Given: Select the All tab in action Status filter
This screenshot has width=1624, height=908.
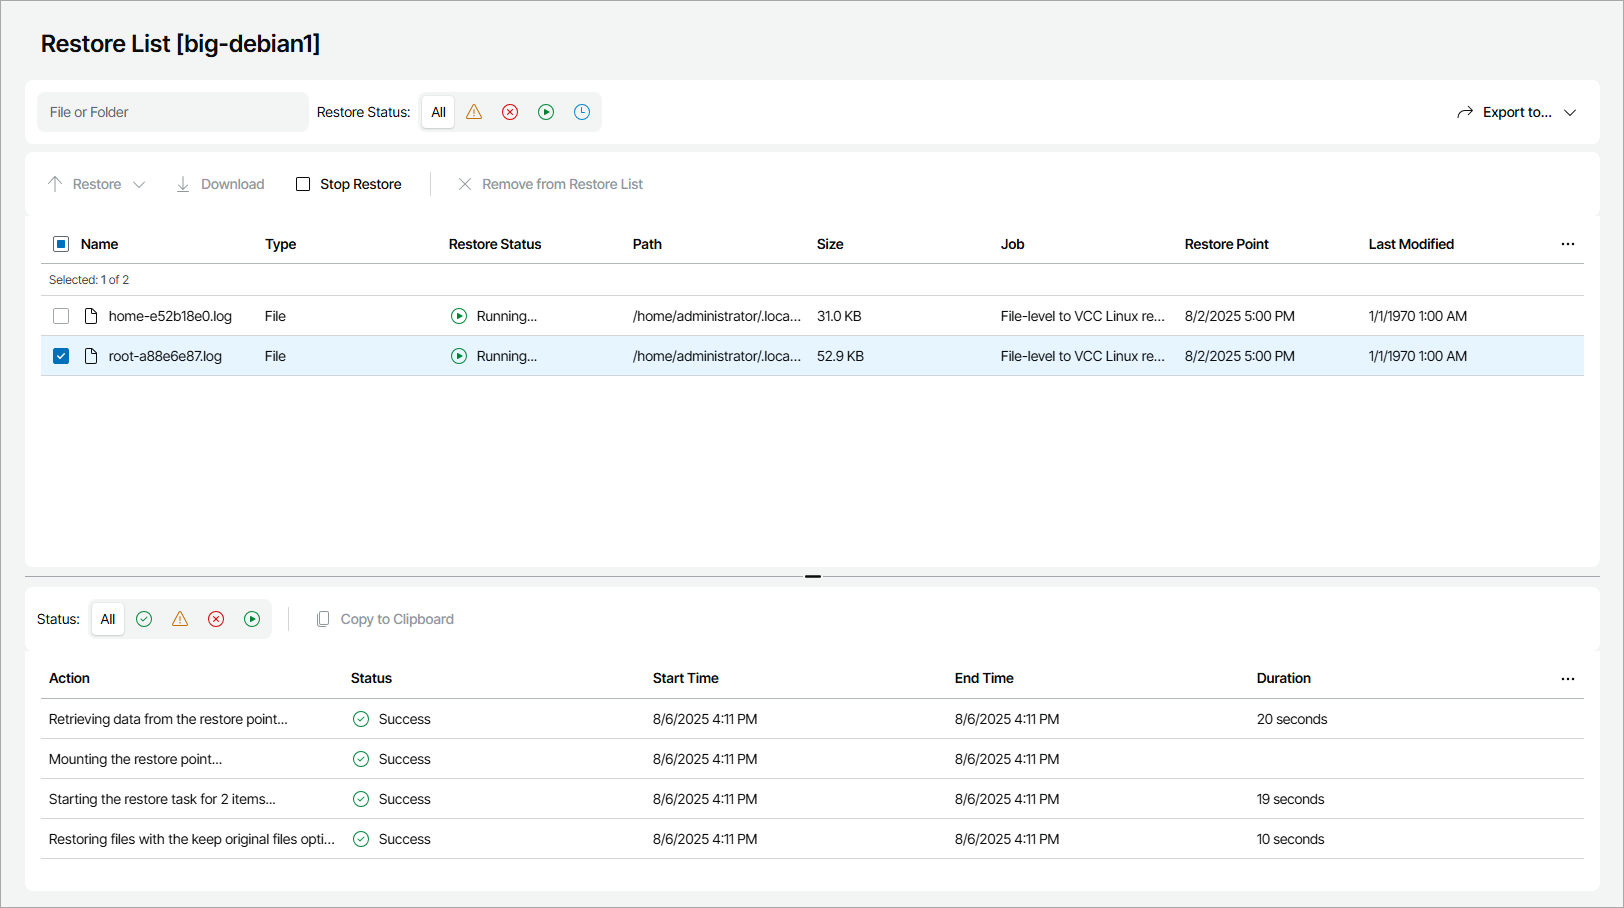Looking at the screenshot, I should pos(108,619).
